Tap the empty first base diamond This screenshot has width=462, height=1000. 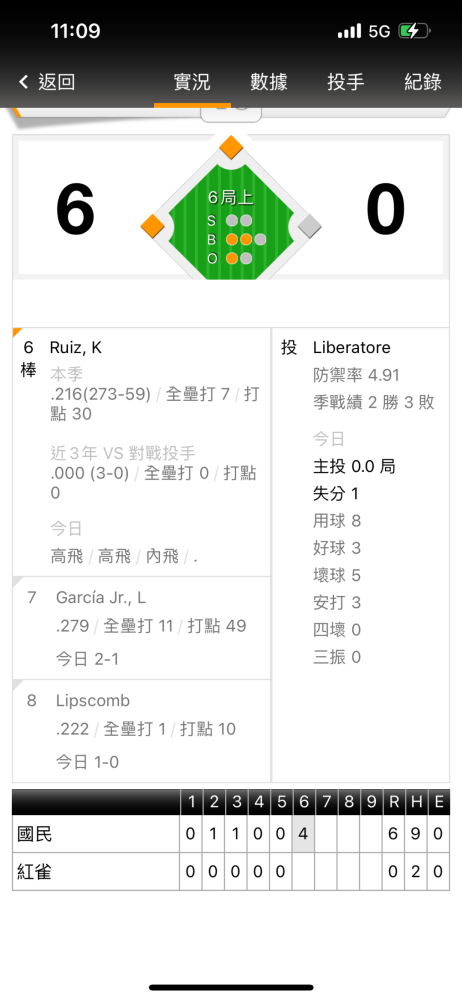click(x=309, y=226)
